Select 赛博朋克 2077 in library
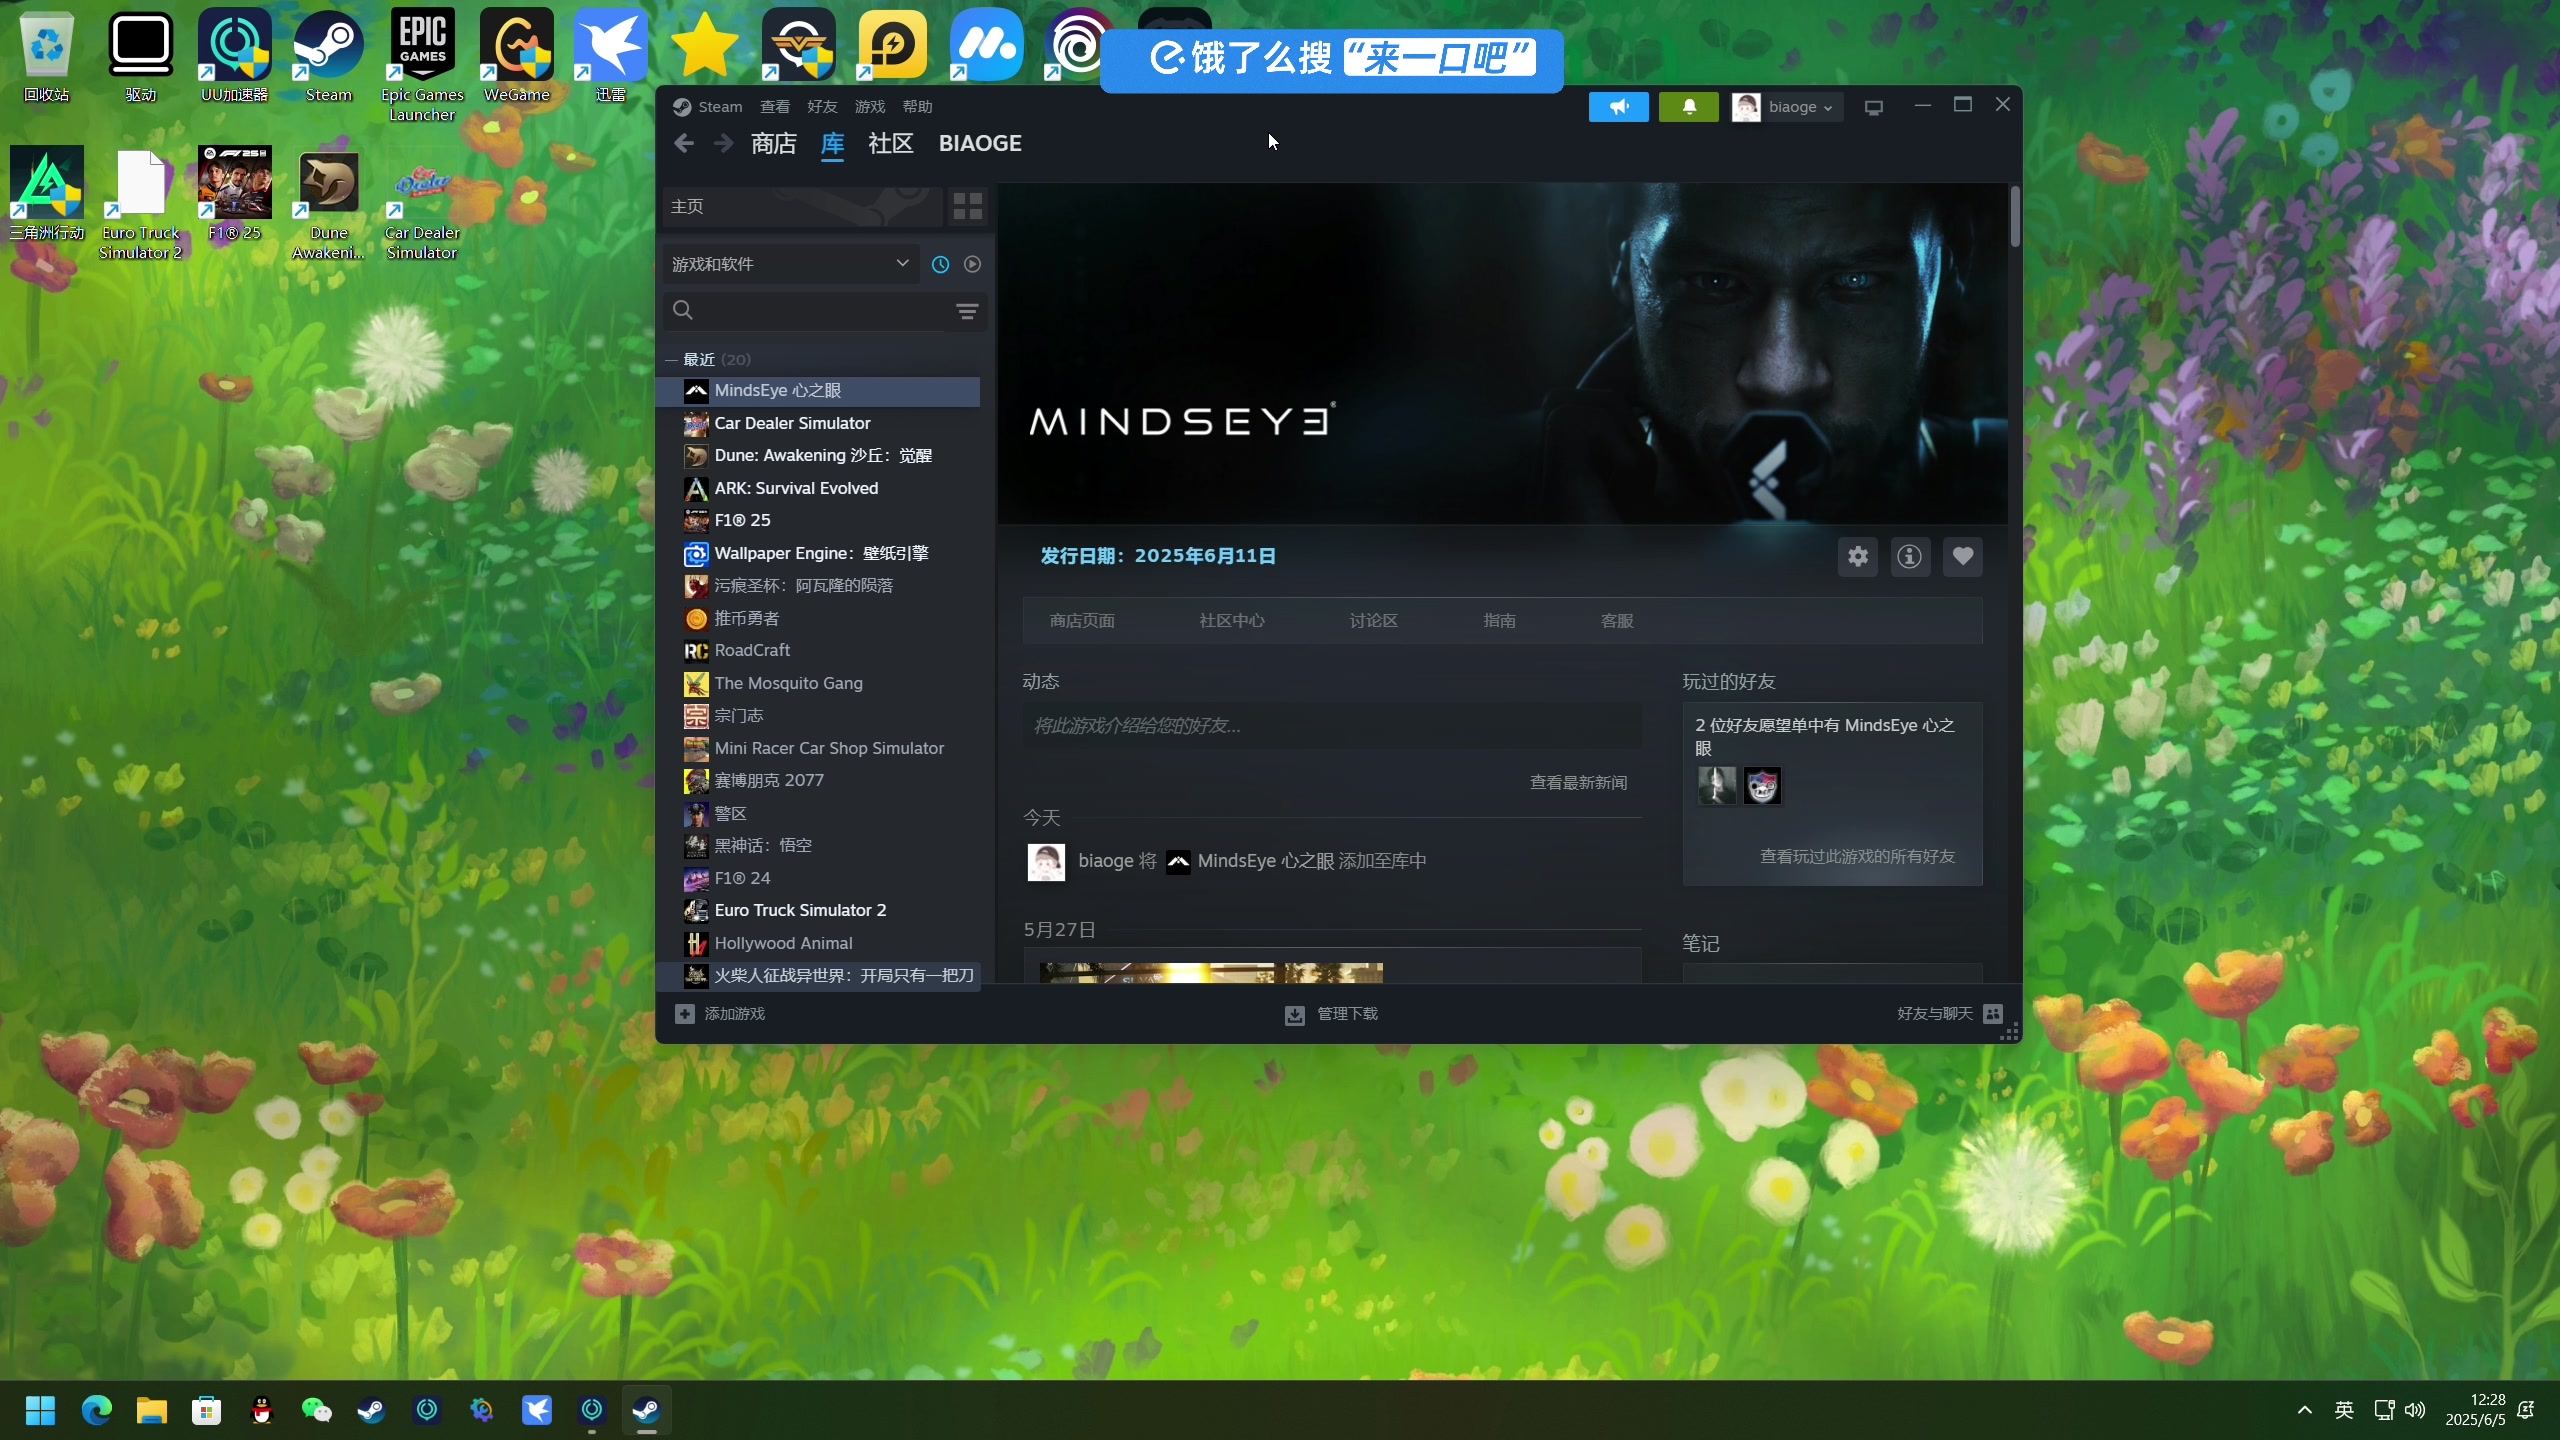 click(x=818, y=781)
